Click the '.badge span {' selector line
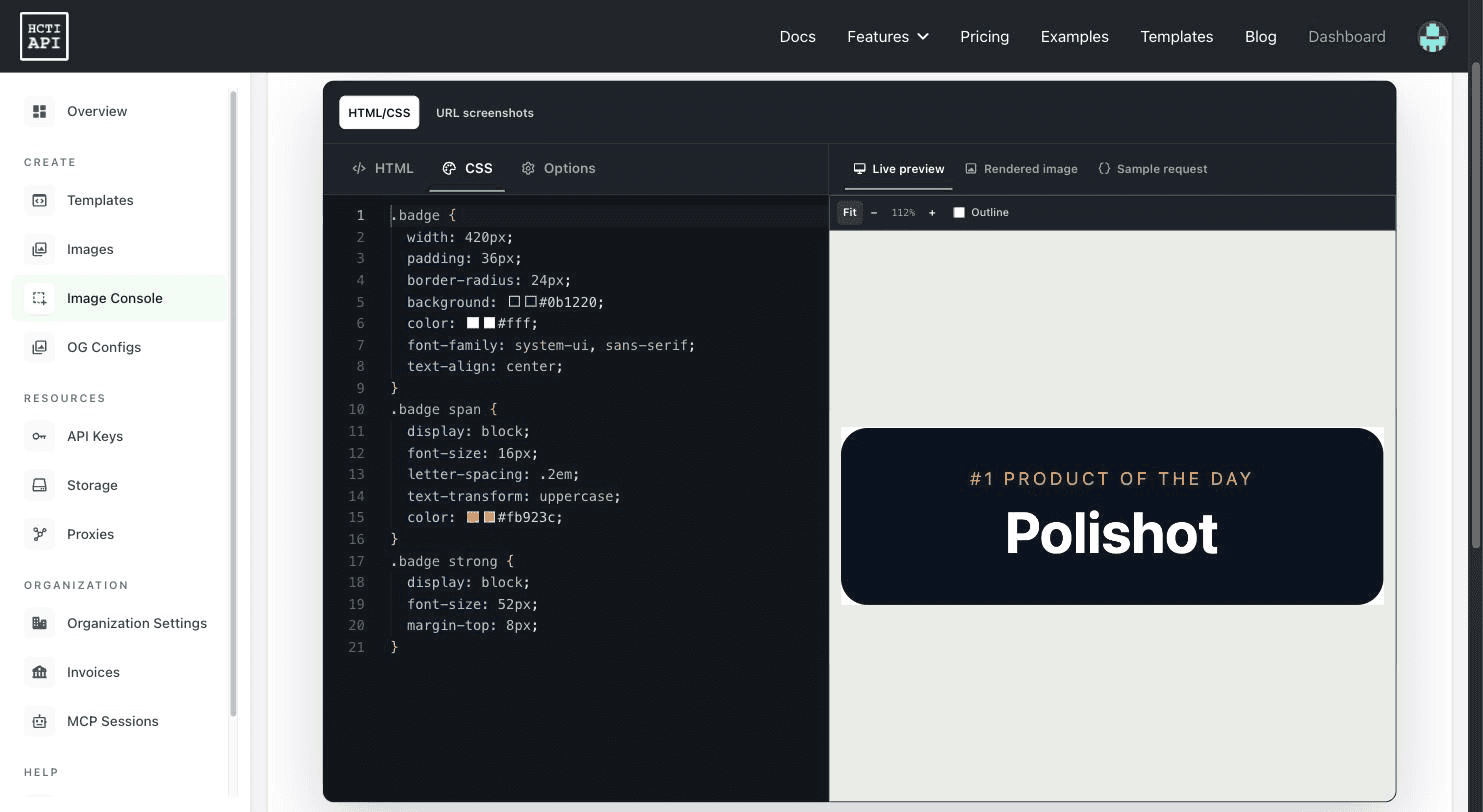1483x812 pixels. 443,409
